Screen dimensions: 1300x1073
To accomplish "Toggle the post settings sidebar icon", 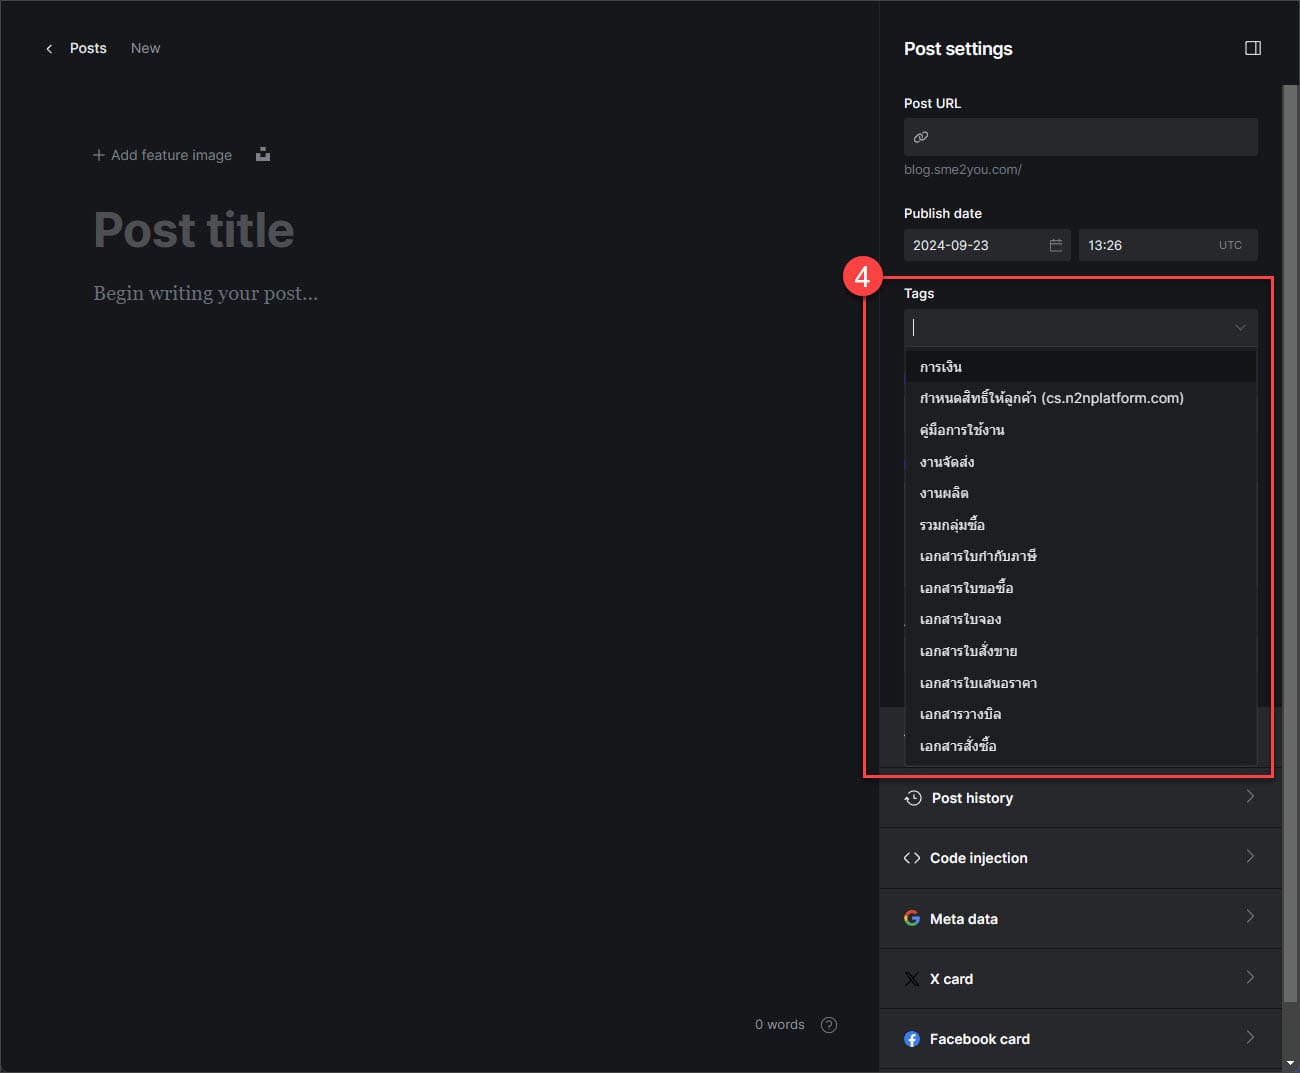I will pos(1252,48).
